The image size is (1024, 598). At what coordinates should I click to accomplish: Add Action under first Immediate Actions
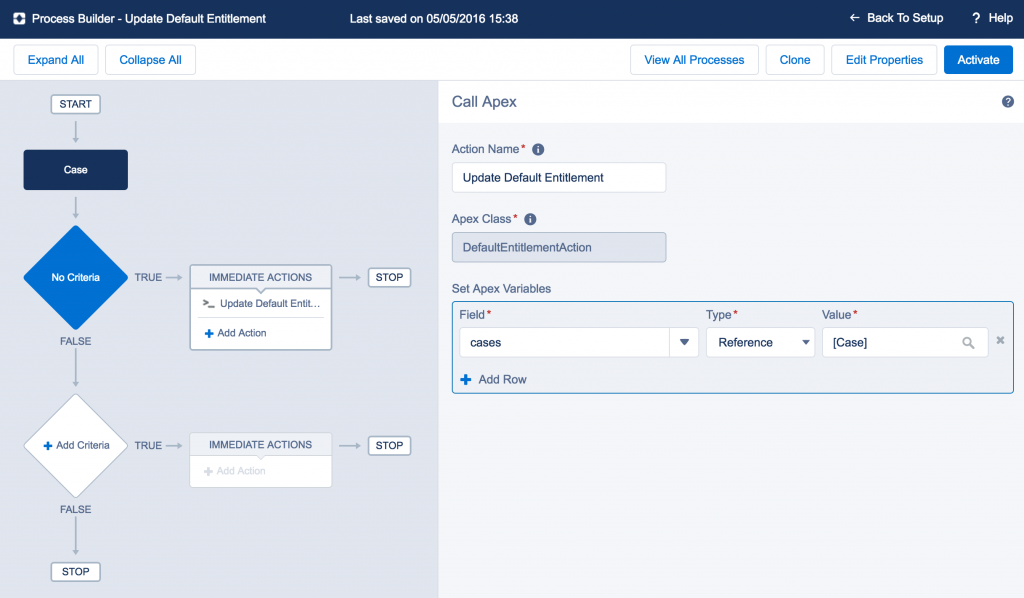(236, 333)
